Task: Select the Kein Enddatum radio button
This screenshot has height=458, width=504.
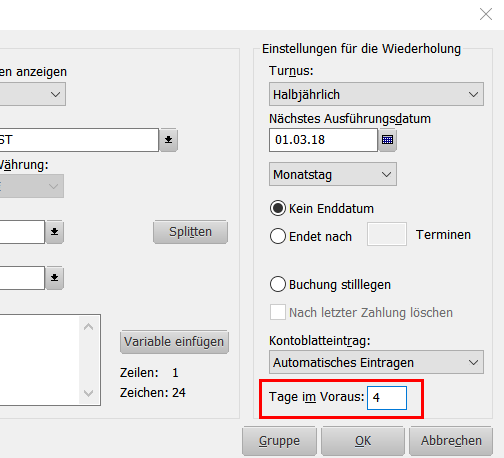Action: 278,208
